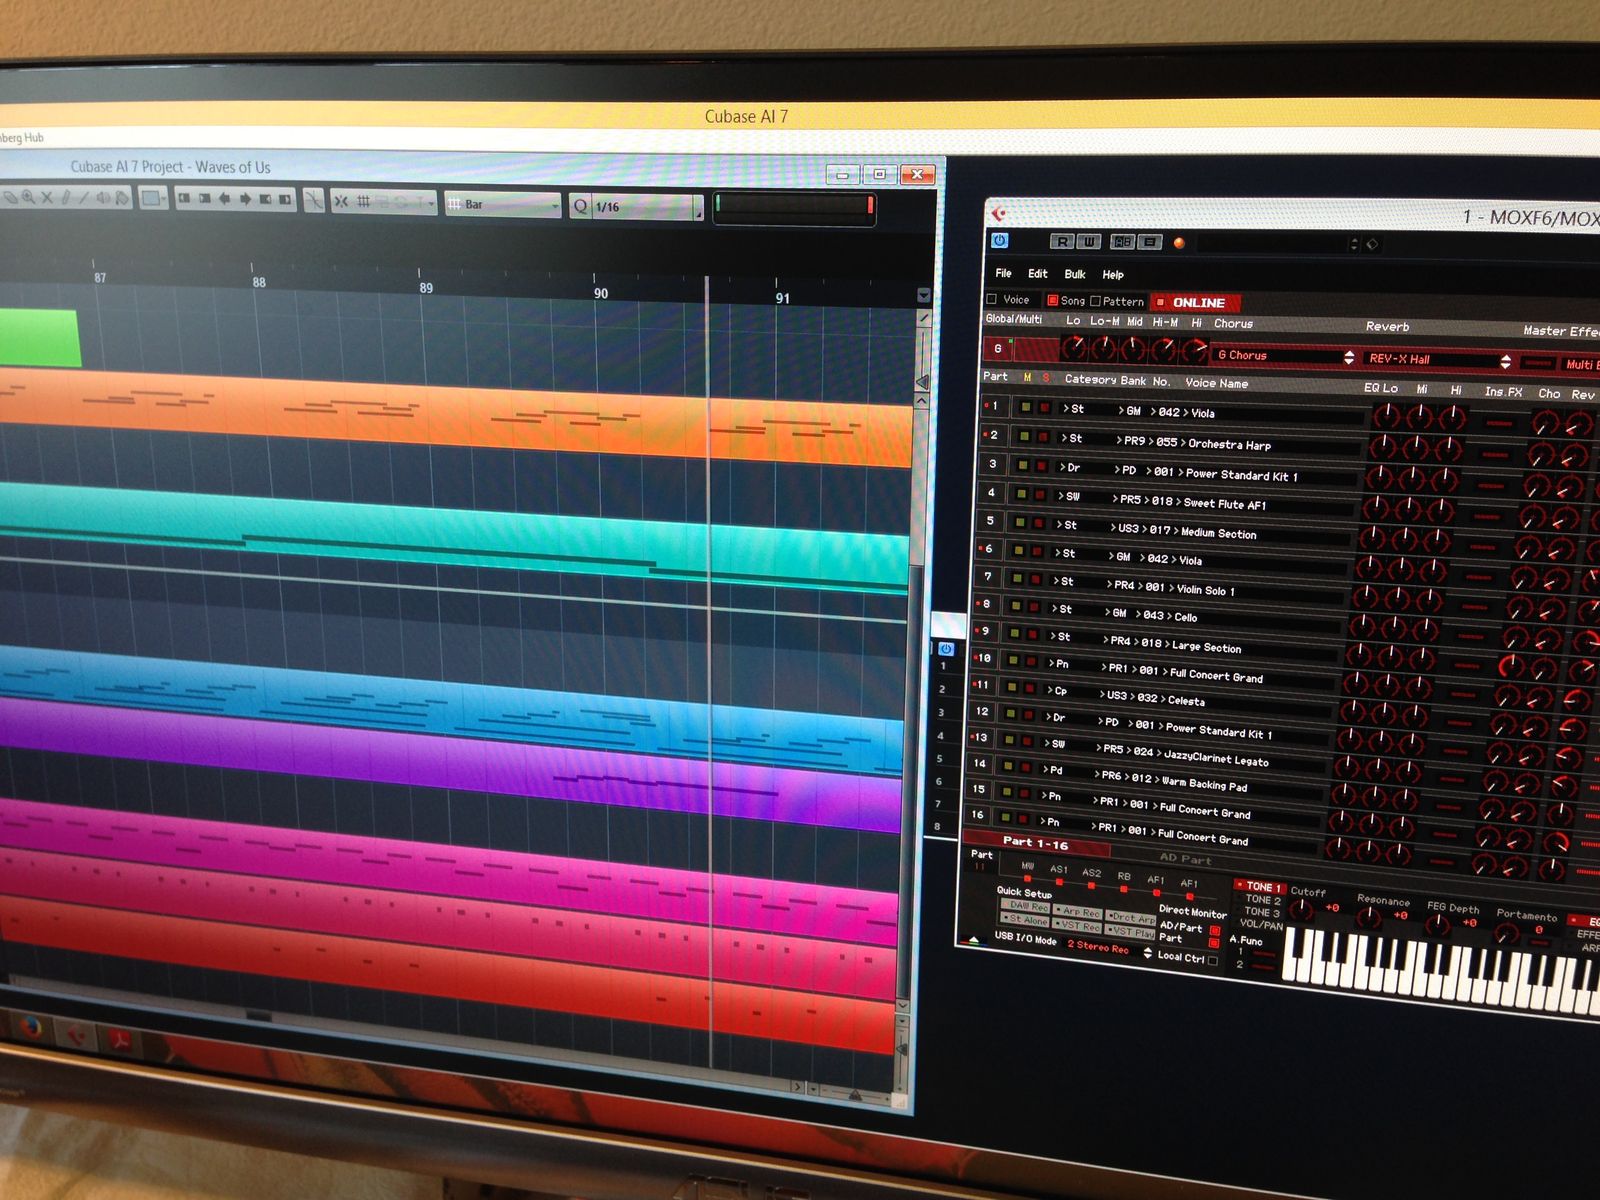Click the Iterative Quantize Q icon

click(580, 206)
